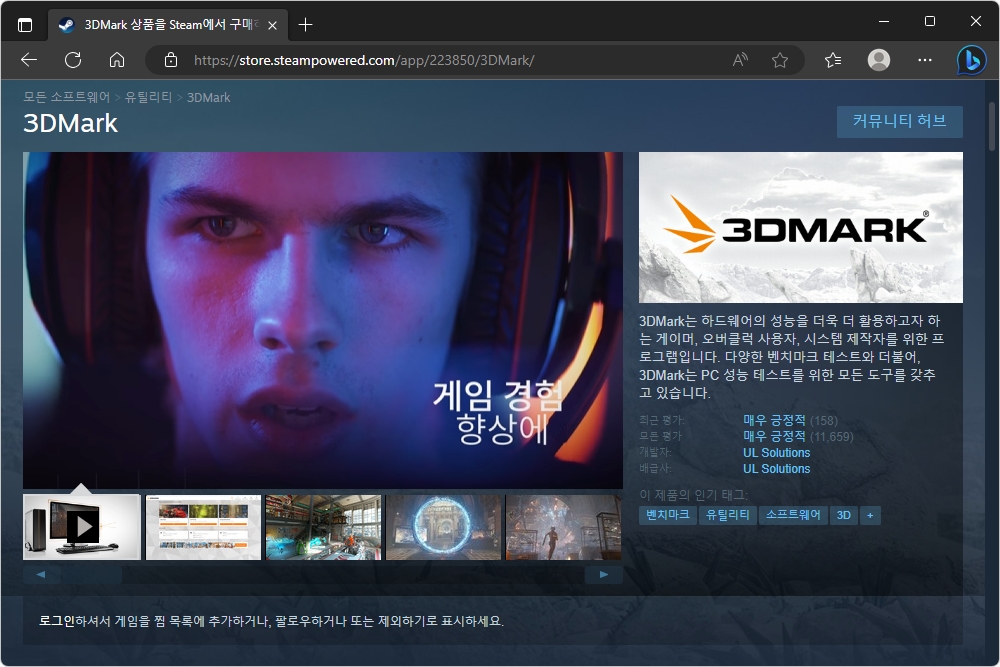Viewport: 1000px width, 667px height.
Task: Go to 유틸리티 breadcrumb
Action: point(149,97)
